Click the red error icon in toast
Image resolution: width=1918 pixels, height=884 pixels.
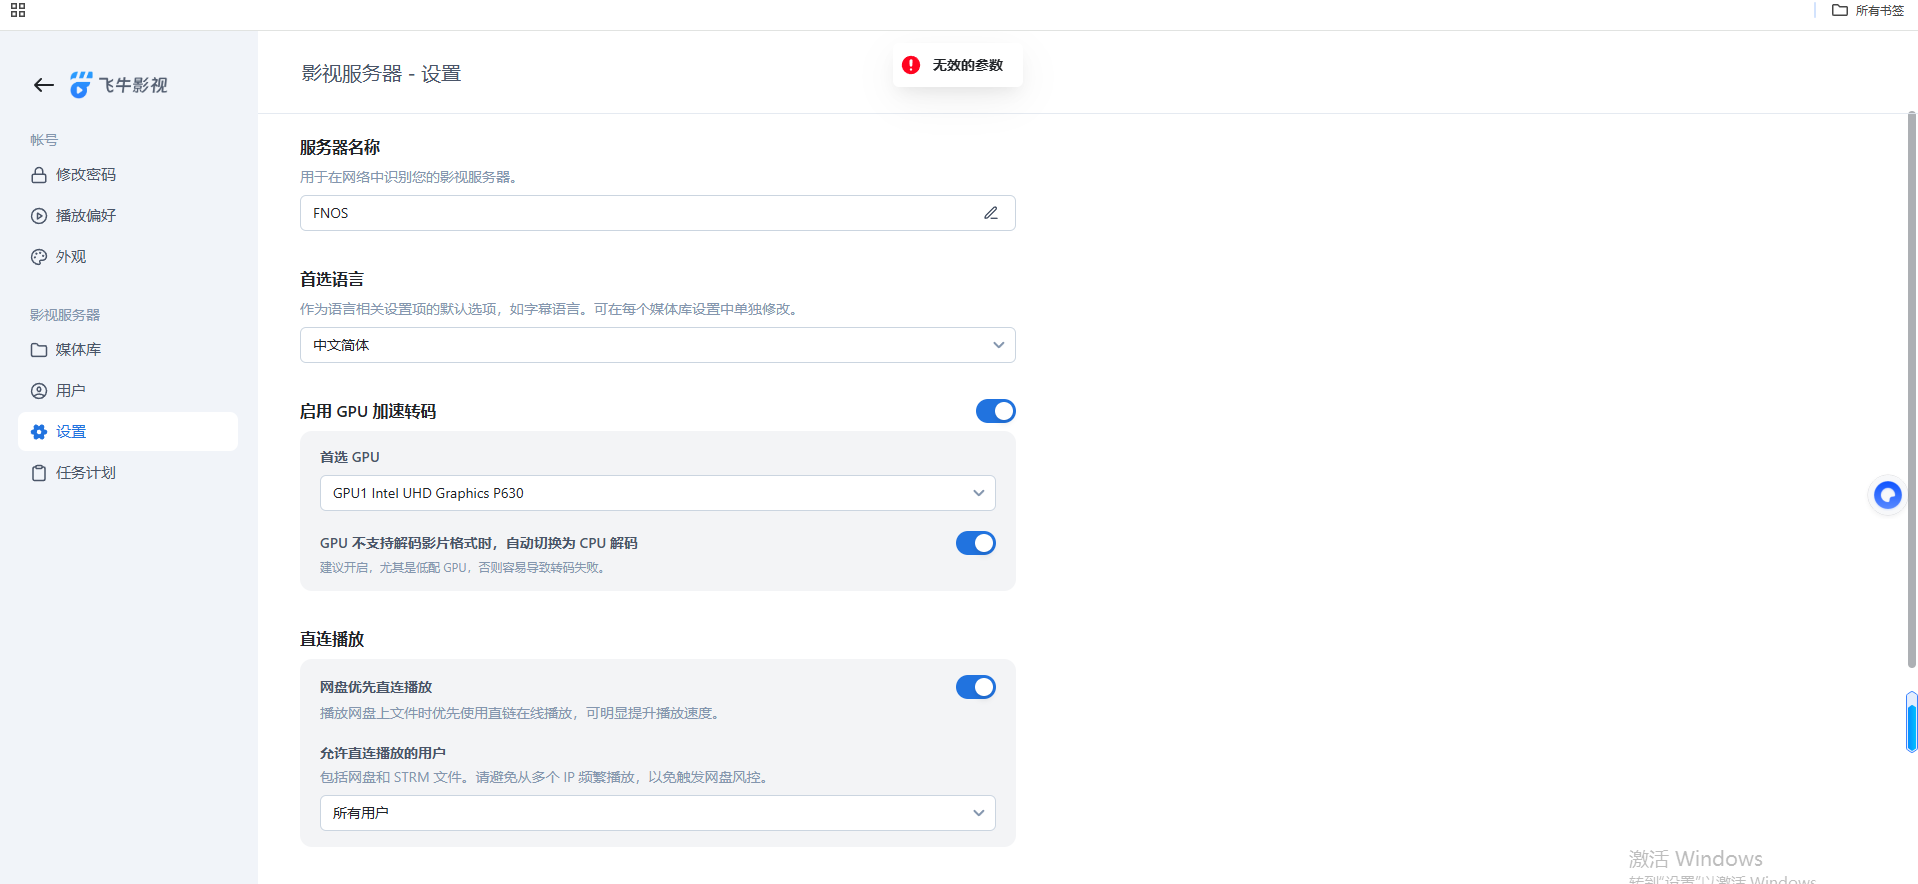click(911, 65)
